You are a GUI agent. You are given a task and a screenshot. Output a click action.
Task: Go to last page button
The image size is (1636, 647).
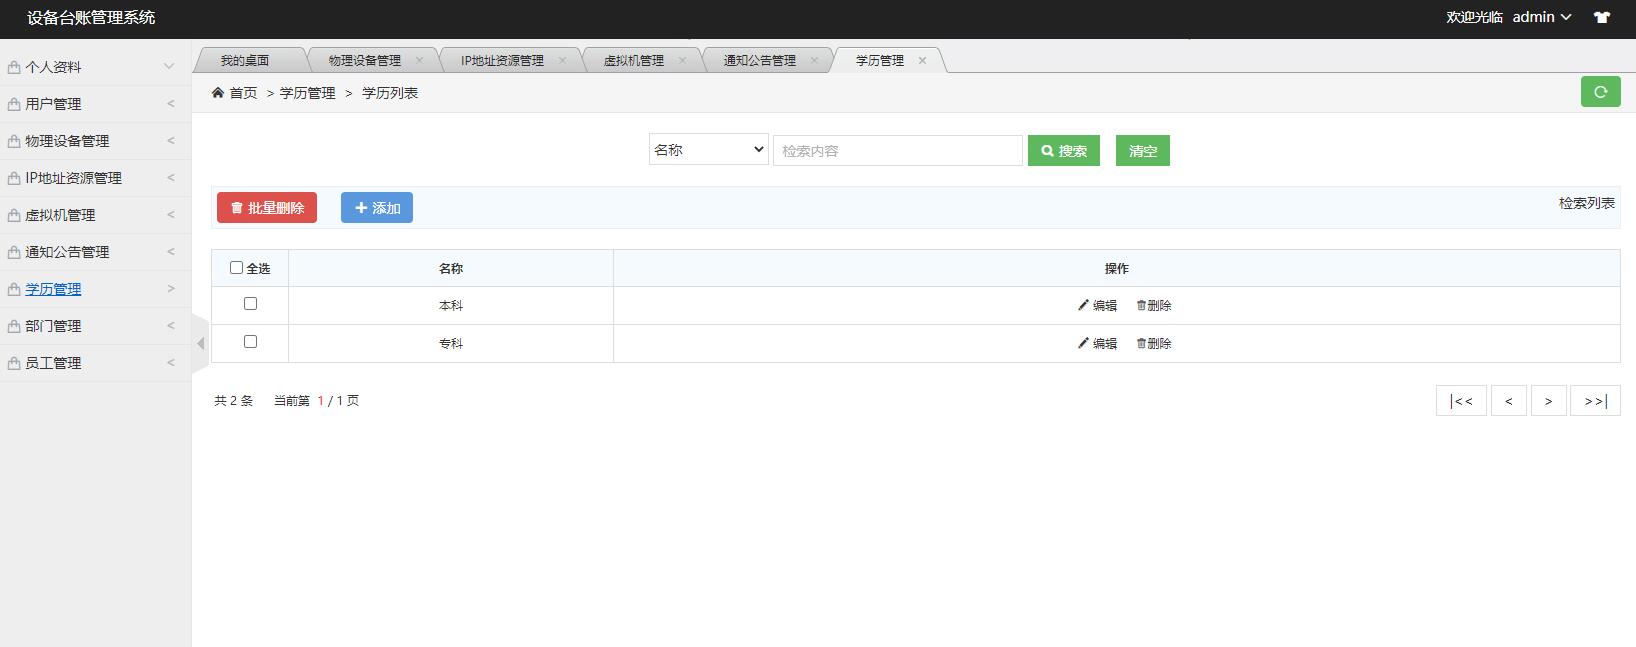[1596, 400]
